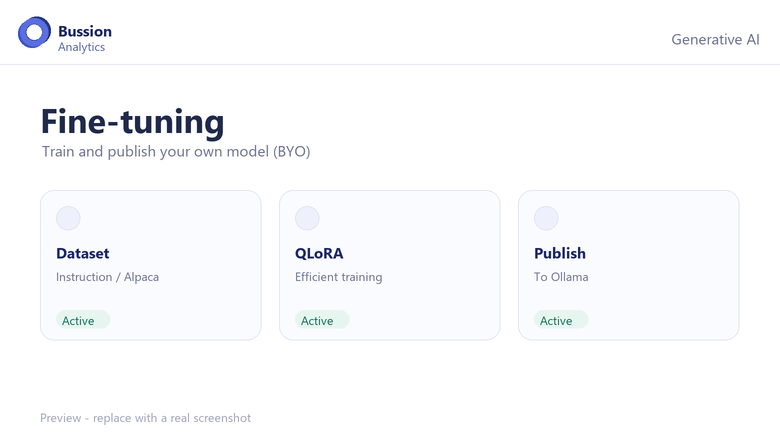Click the Active badge in QLoRA card
Image resolution: width=780 pixels, height=439 pixels.
click(322, 320)
